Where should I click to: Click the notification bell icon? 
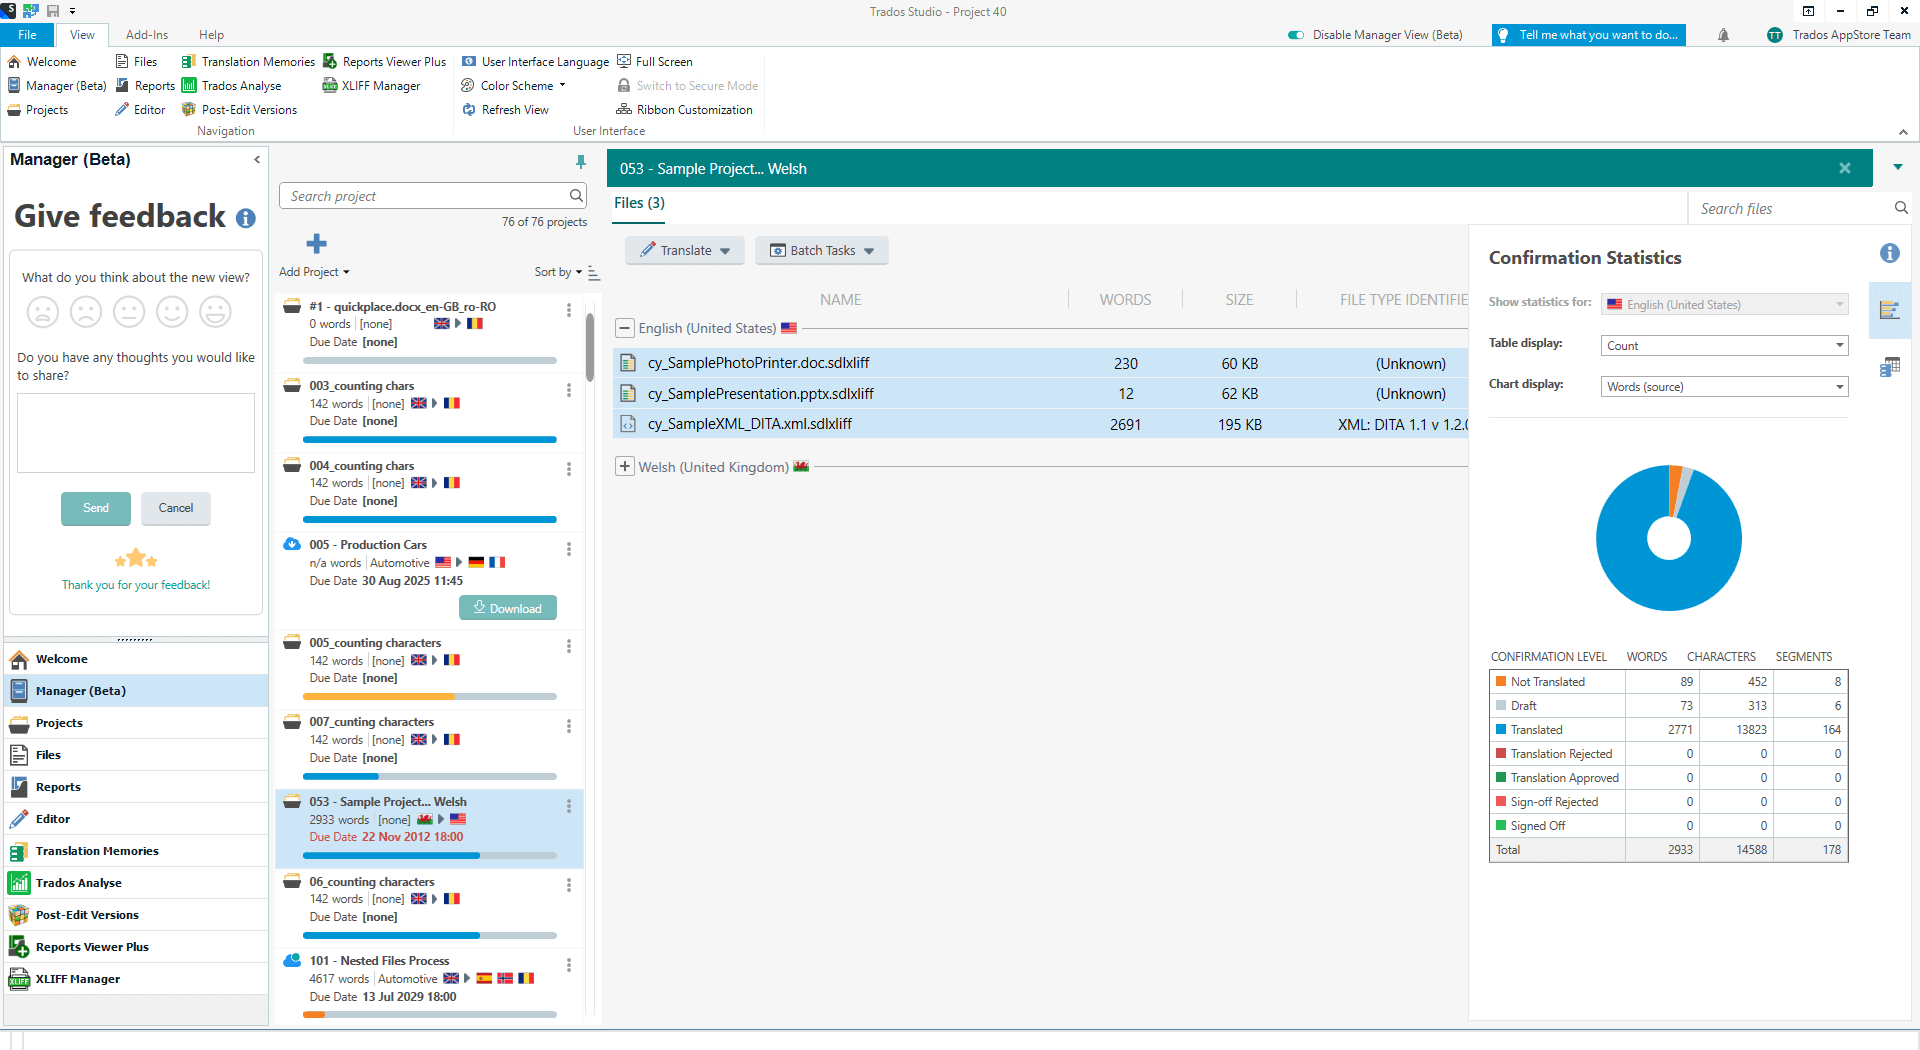coord(1723,35)
